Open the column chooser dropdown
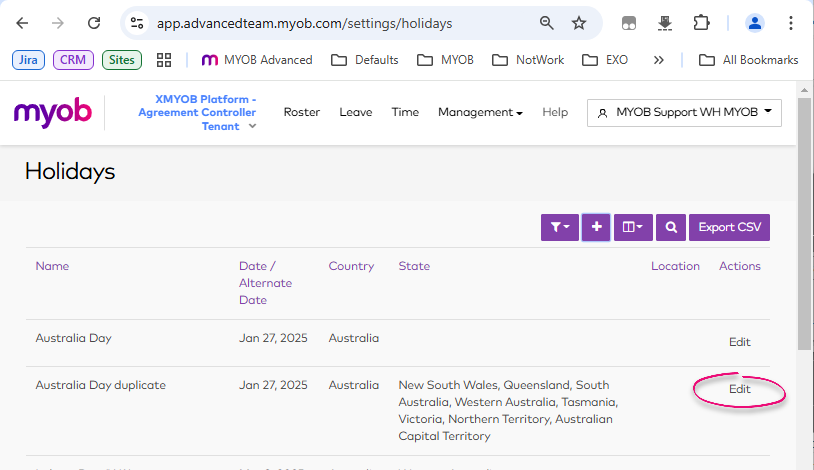 632,227
